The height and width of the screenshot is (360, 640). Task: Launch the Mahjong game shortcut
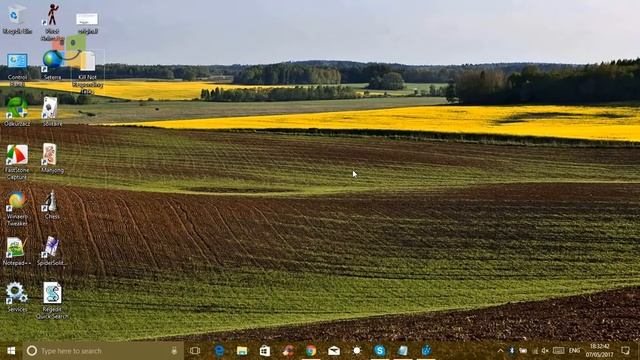tap(52, 158)
